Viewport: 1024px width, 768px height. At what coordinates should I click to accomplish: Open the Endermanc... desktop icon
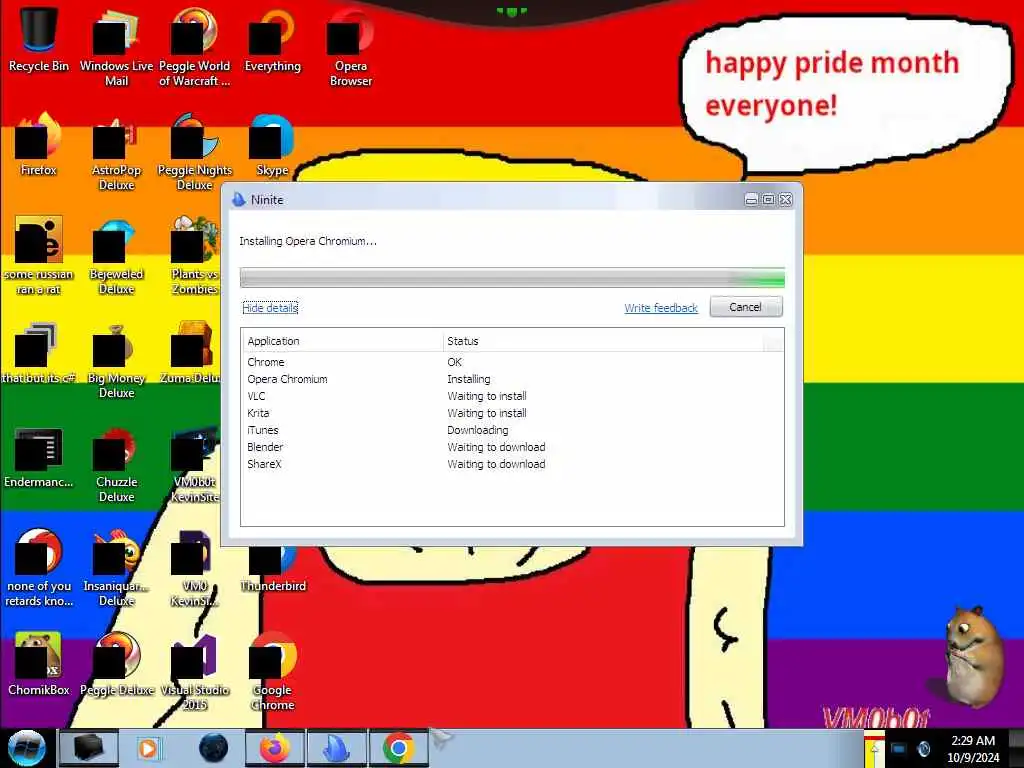point(39,457)
